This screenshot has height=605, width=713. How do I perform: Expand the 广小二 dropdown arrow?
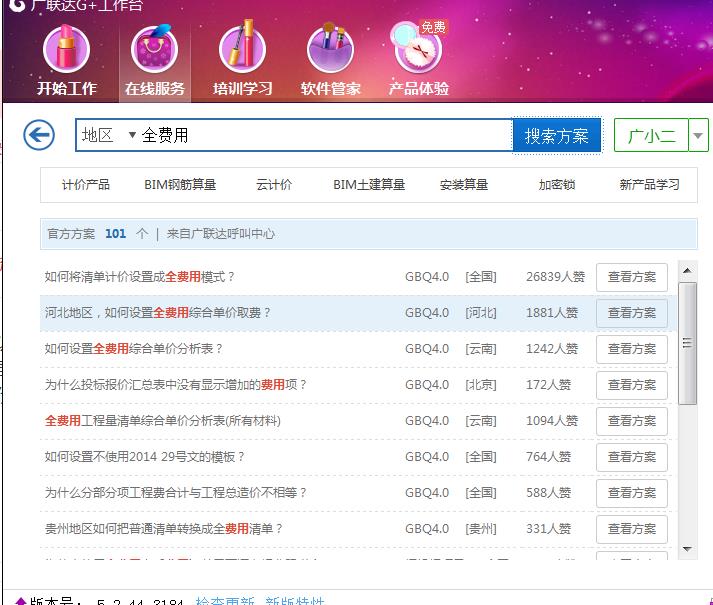pyautogui.click(x=698, y=135)
